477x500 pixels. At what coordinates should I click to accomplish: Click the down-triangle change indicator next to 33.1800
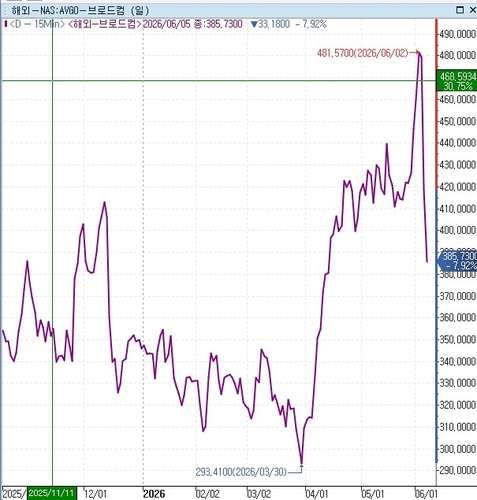[254, 24]
